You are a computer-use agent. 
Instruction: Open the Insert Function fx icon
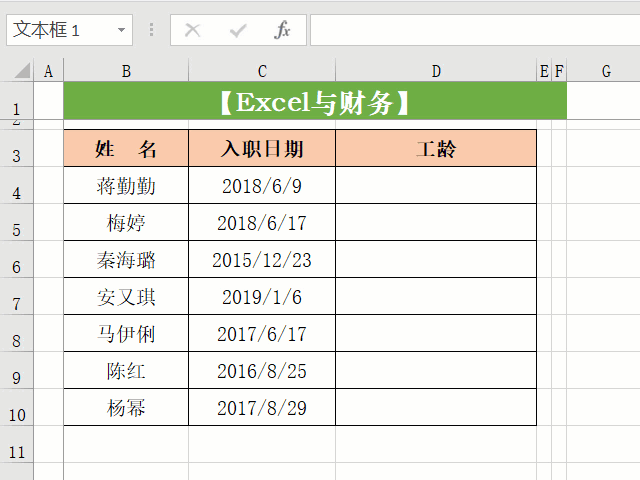pyautogui.click(x=282, y=30)
